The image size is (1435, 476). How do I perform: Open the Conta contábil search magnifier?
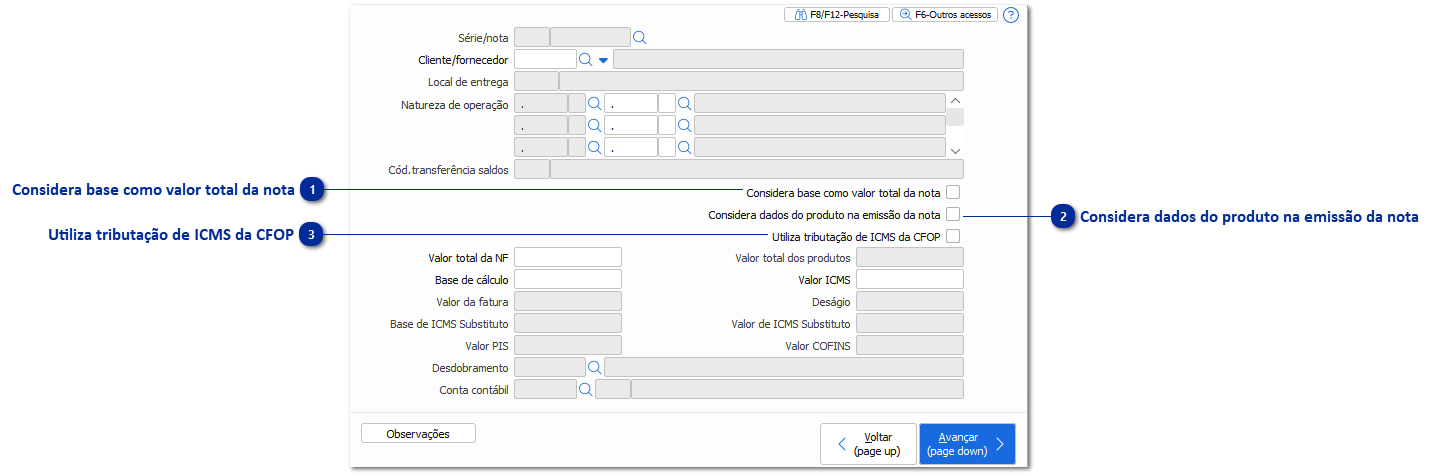pos(585,389)
